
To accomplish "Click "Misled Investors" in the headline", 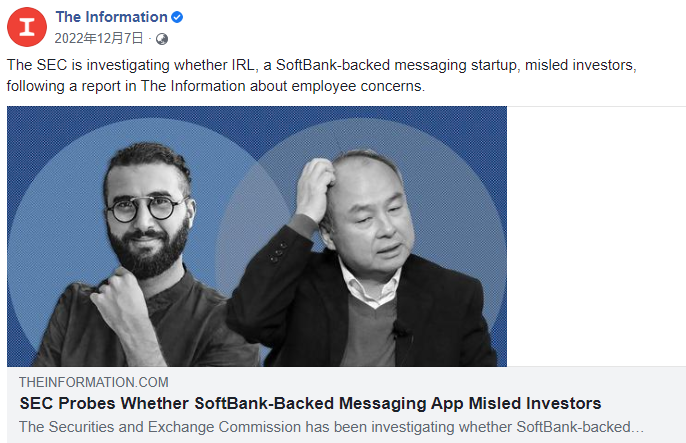I will [541, 403].
